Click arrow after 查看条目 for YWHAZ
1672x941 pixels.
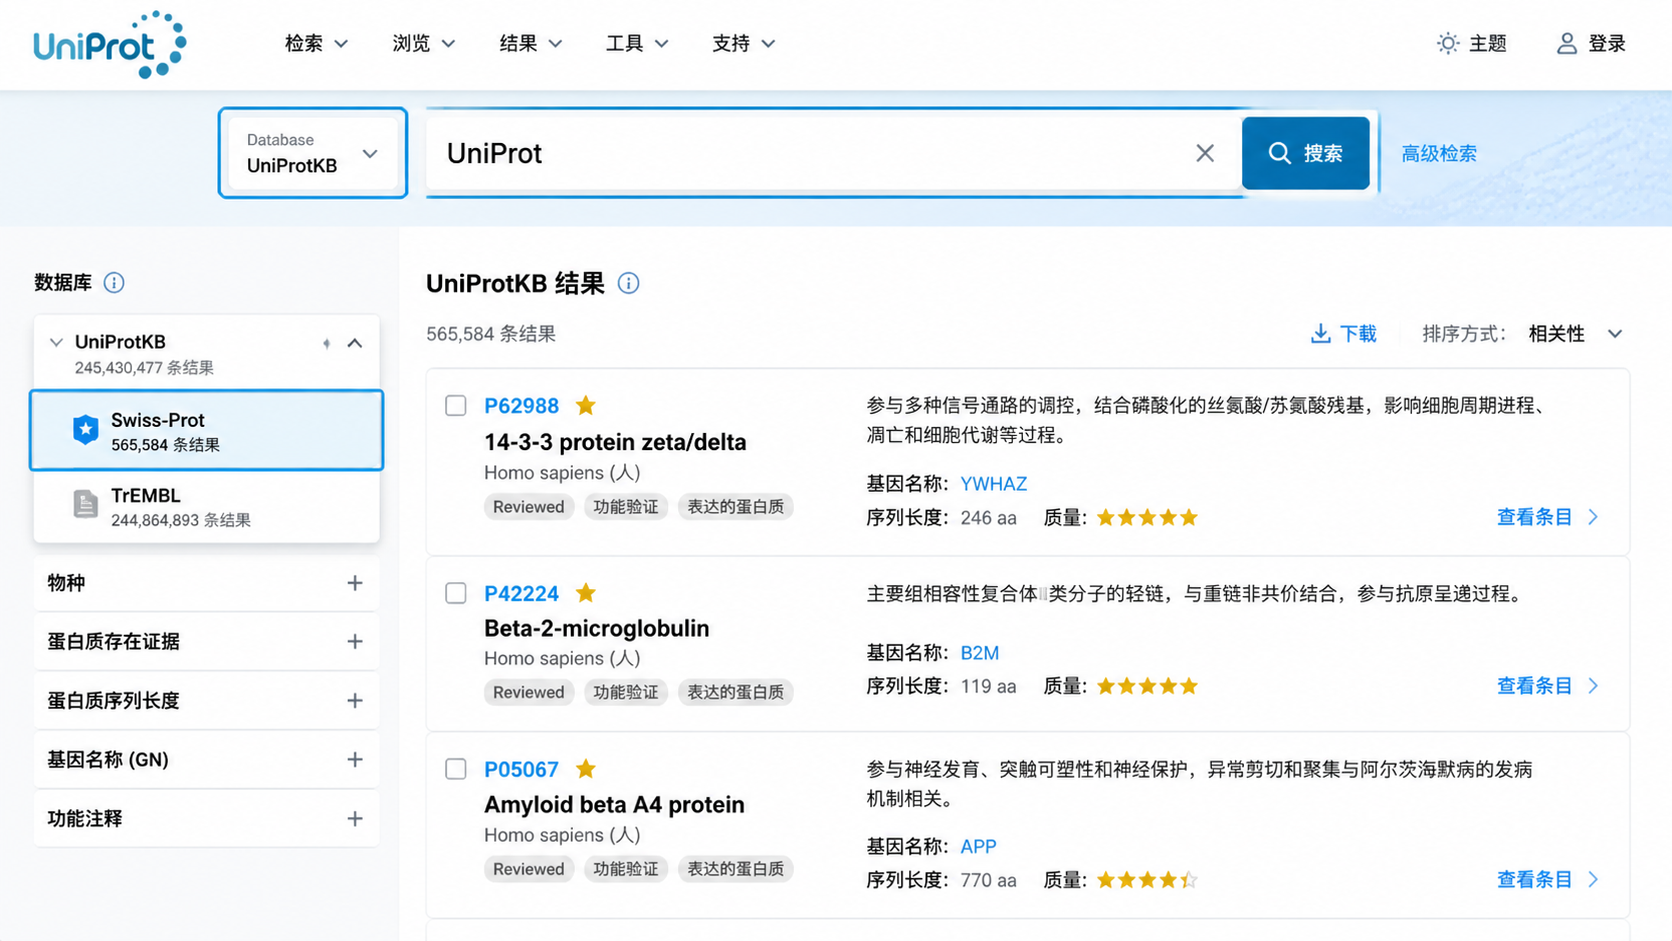pos(1594,517)
